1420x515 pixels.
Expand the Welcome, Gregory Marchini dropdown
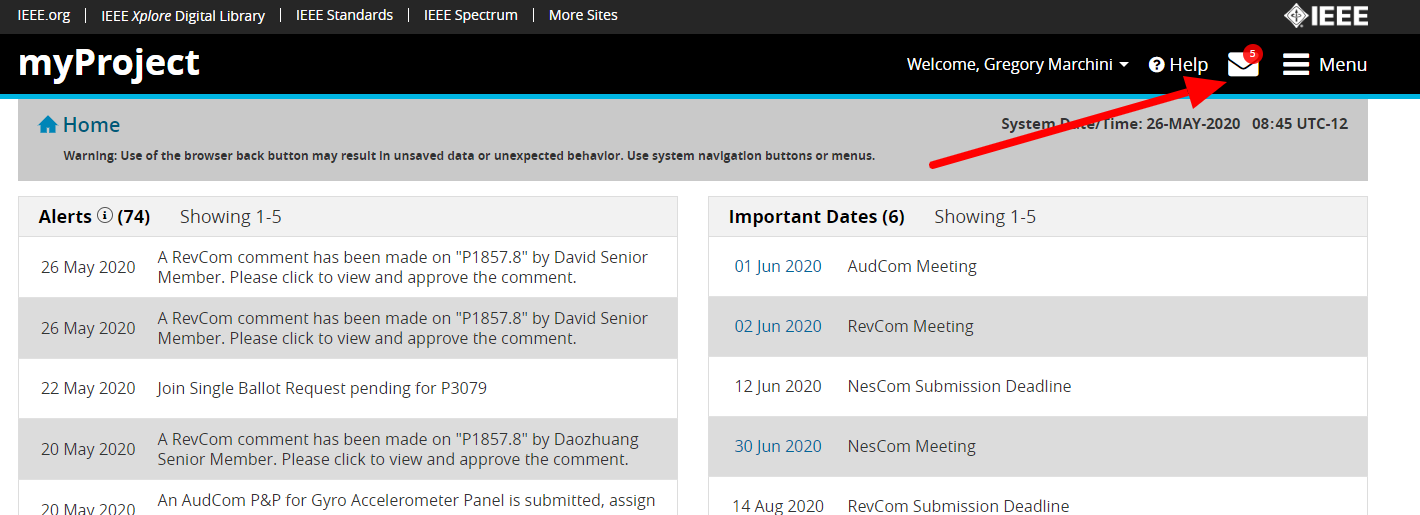tap(1018, 65)
